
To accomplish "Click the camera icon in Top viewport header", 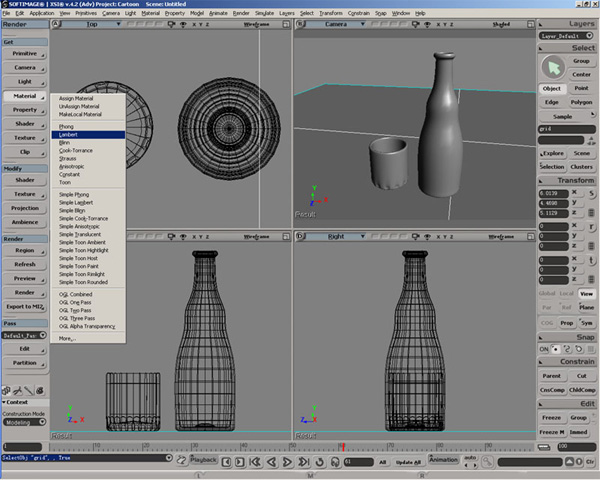I will [x=171, y=24].
